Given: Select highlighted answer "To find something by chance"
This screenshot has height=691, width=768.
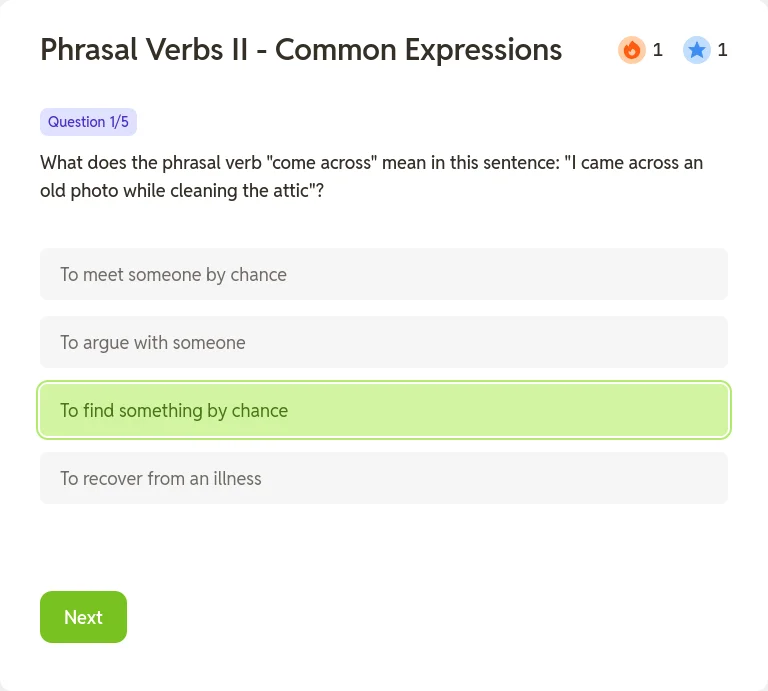Looking at the screenshot, I should tap(384, 410).
